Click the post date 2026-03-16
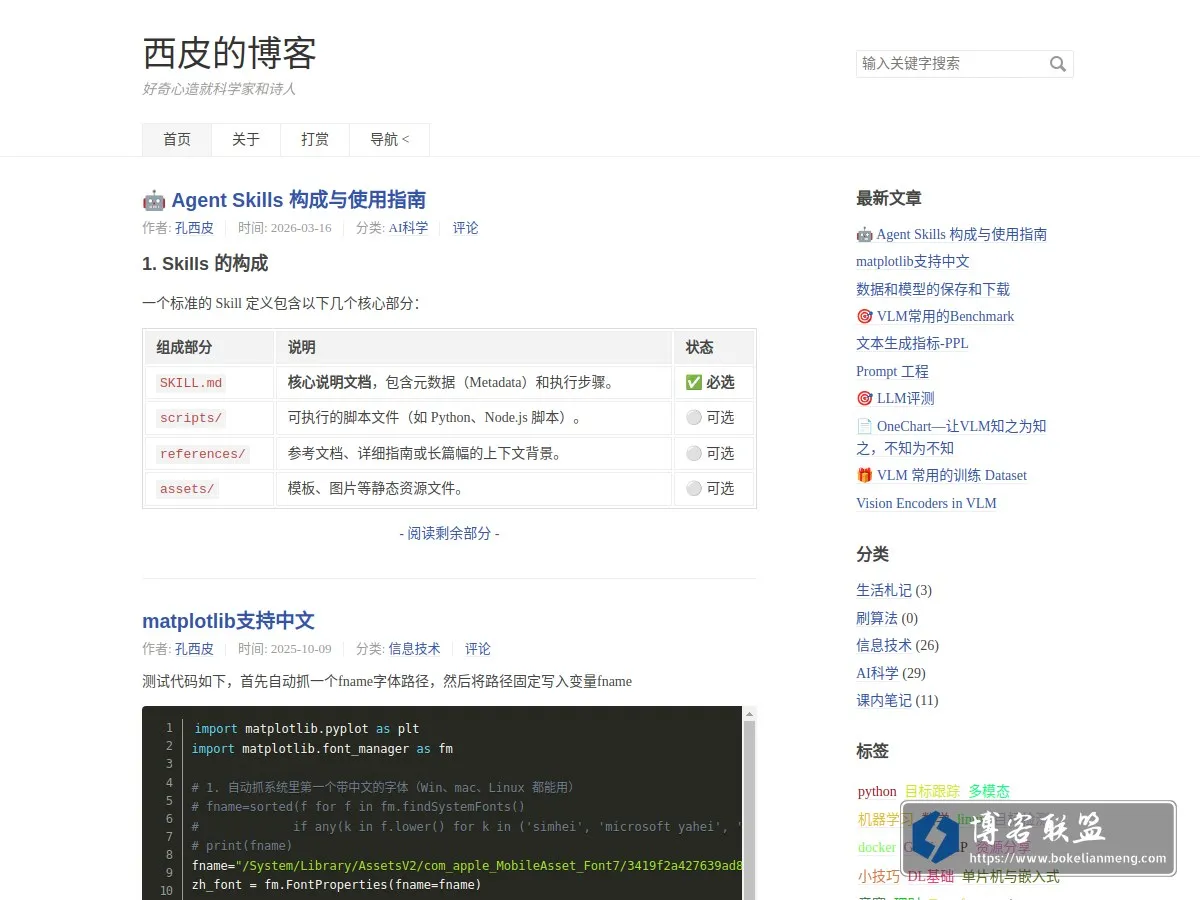Screen dimensions: 1200x900 click(301, 228)
